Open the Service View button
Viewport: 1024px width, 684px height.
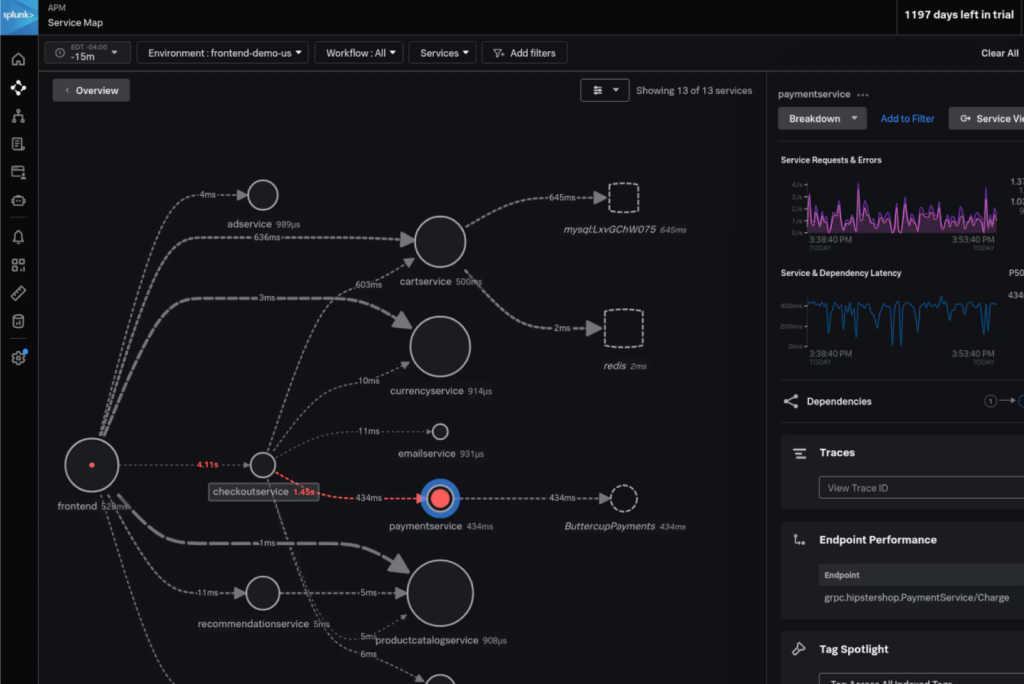tap(986, 118)
